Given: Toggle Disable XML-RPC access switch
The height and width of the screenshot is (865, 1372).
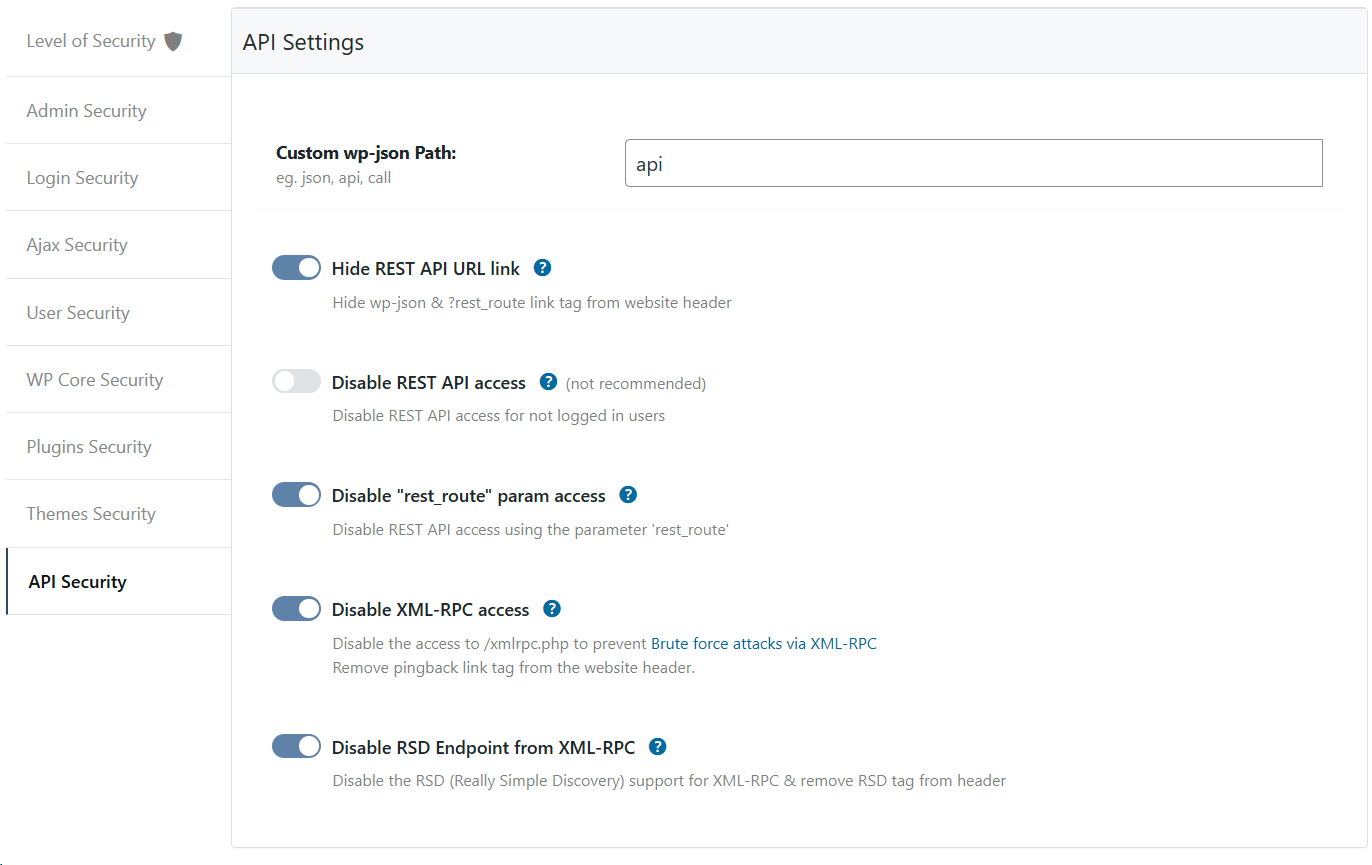Looking at the screenshot, I should tap(296, 609).
